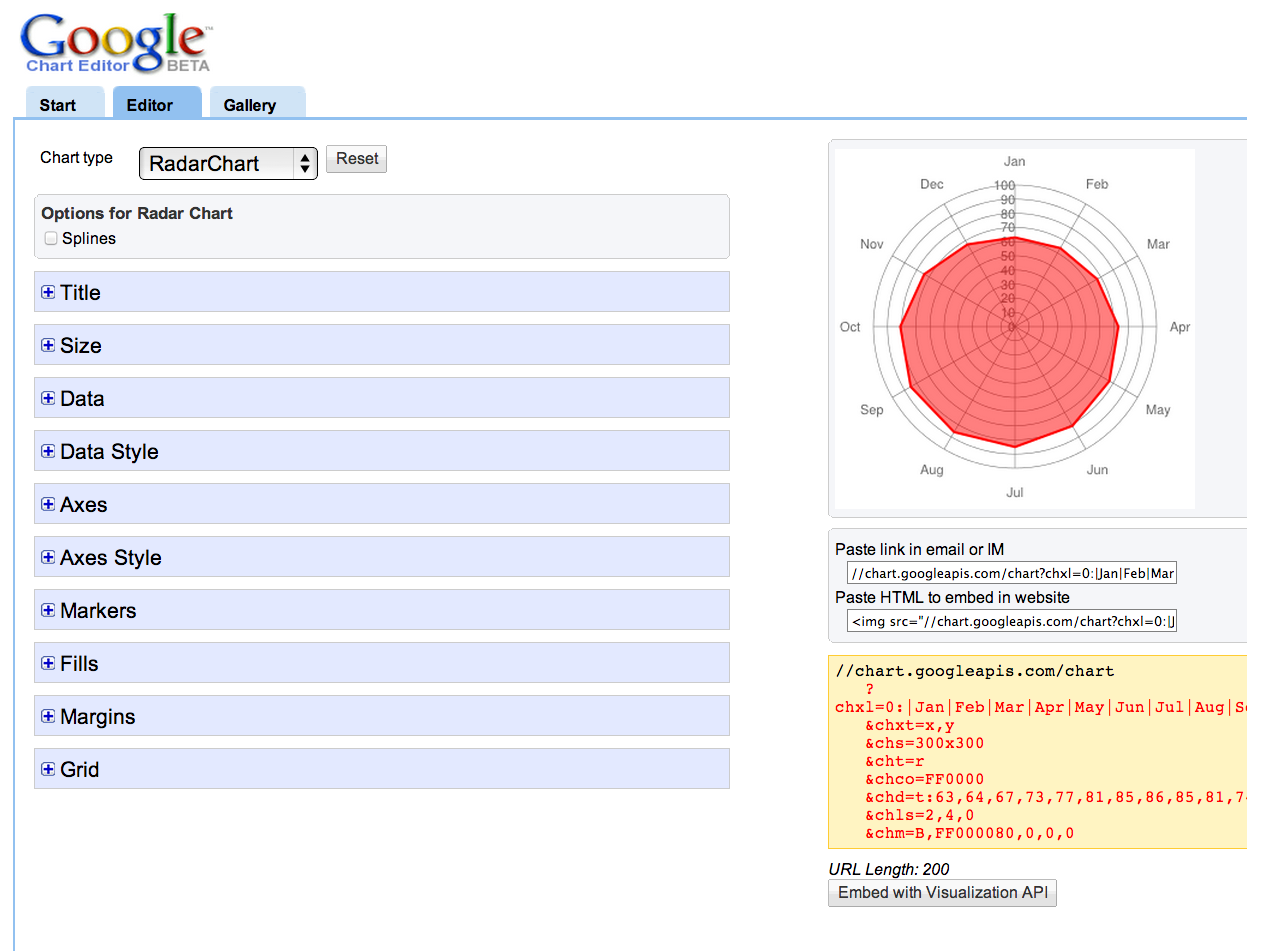Expand the Title section plus icon
The image size is (1266, 951).
48,292
